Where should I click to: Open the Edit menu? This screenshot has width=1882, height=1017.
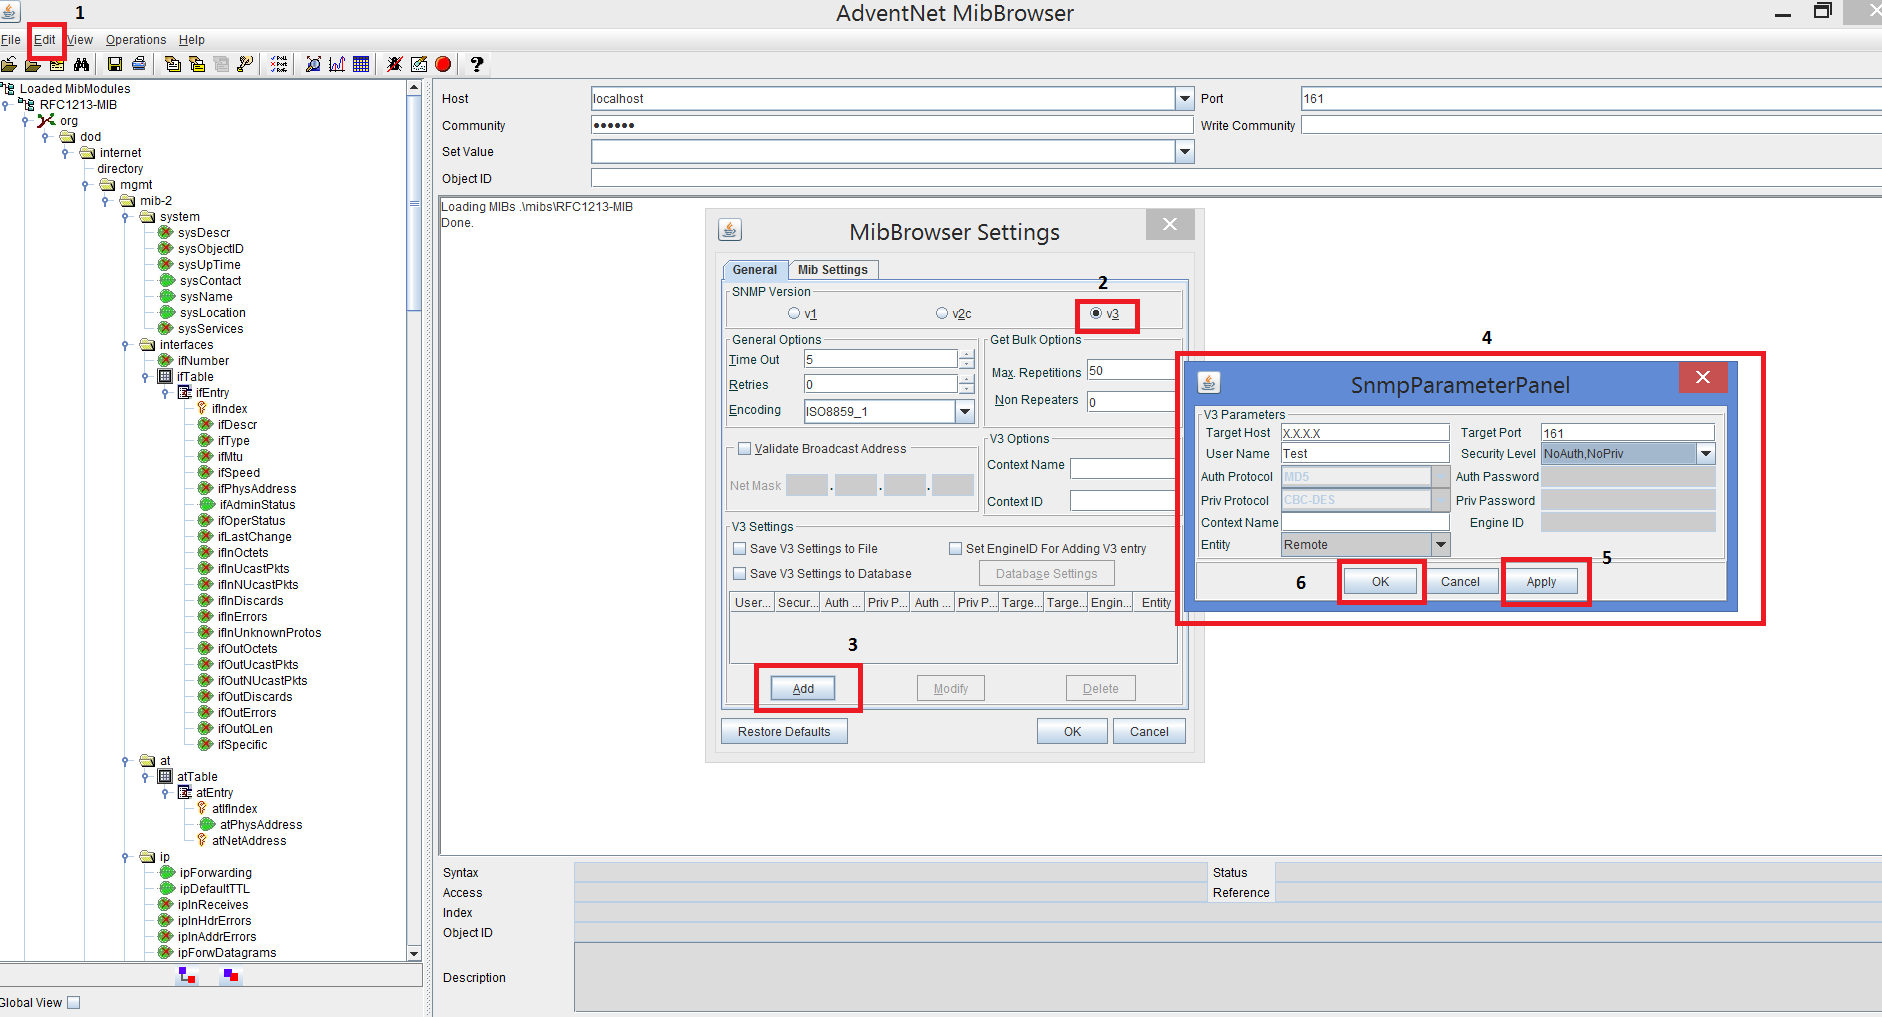(x=45, y=40)
